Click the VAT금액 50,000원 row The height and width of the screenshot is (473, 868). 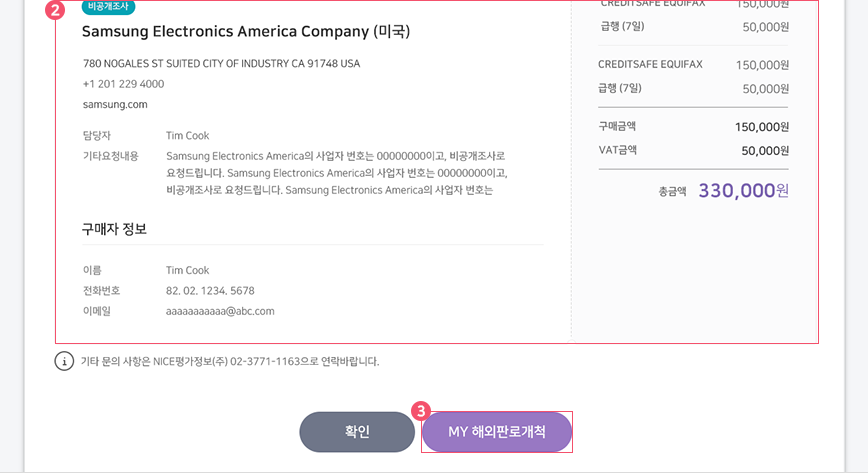pyautogui.click(x=693, y=150)
